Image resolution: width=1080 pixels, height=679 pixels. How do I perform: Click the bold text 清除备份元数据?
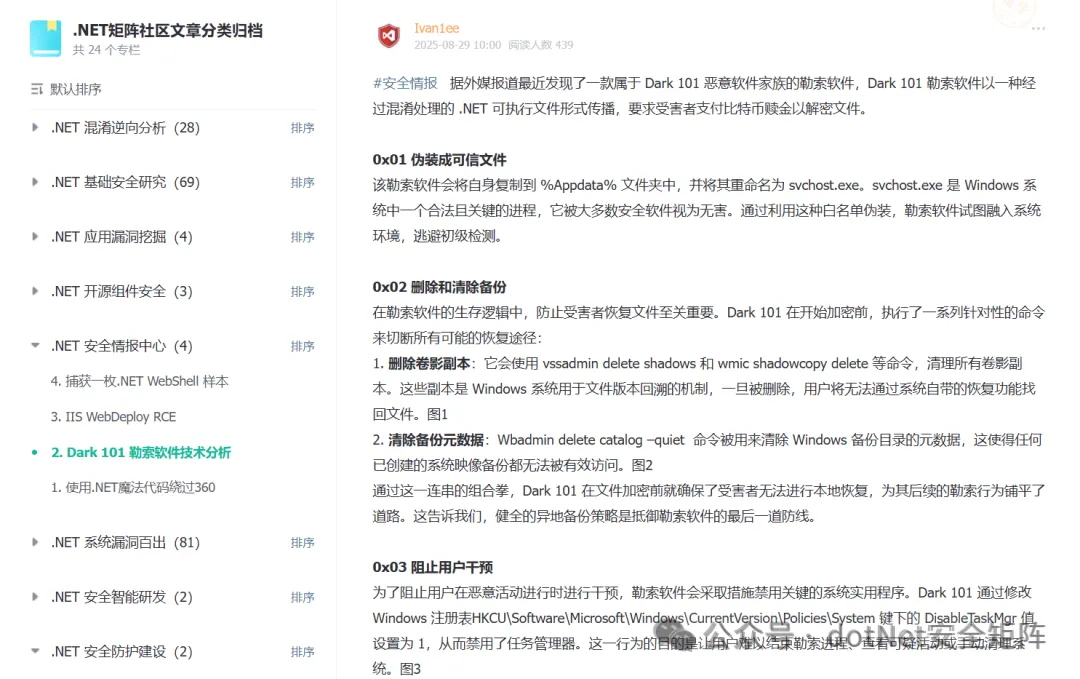(x=436, y=440)
